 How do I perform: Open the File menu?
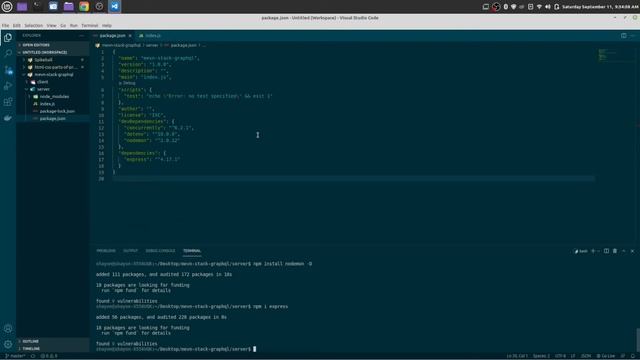[5, 25]
